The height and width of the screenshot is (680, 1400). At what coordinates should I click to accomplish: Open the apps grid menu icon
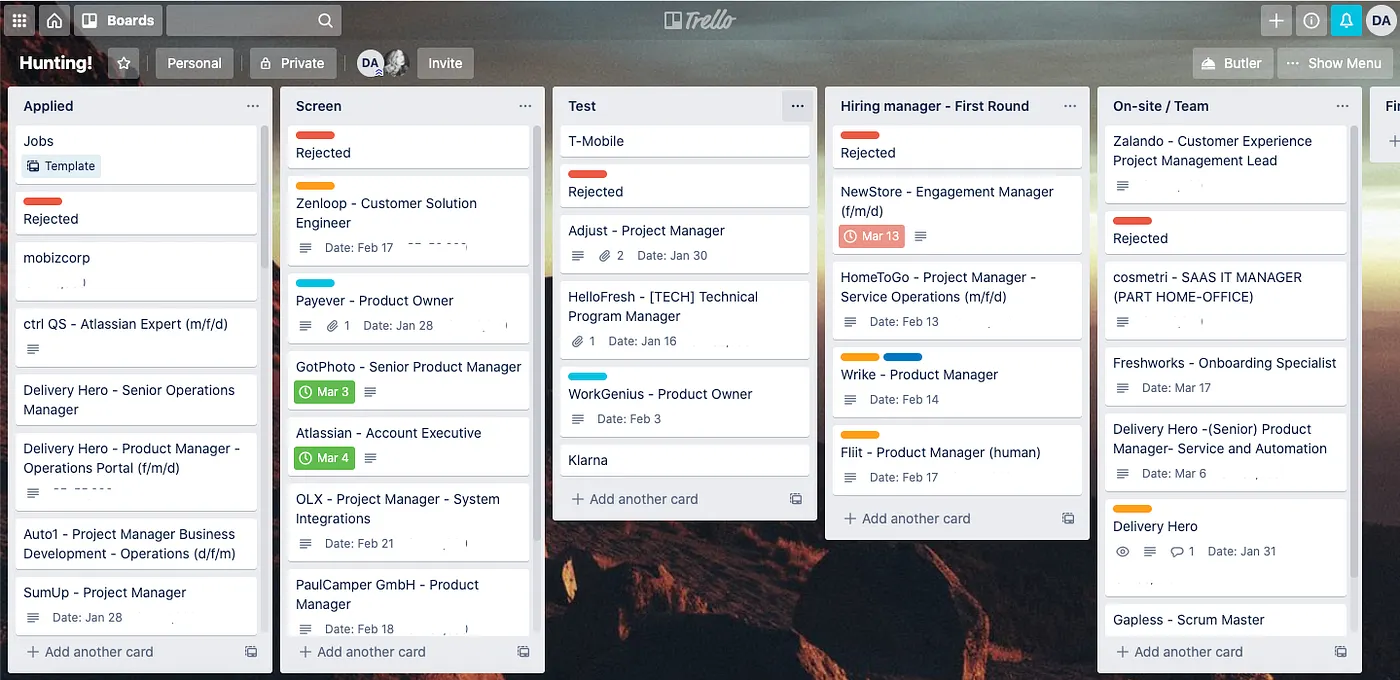[19, 20]
